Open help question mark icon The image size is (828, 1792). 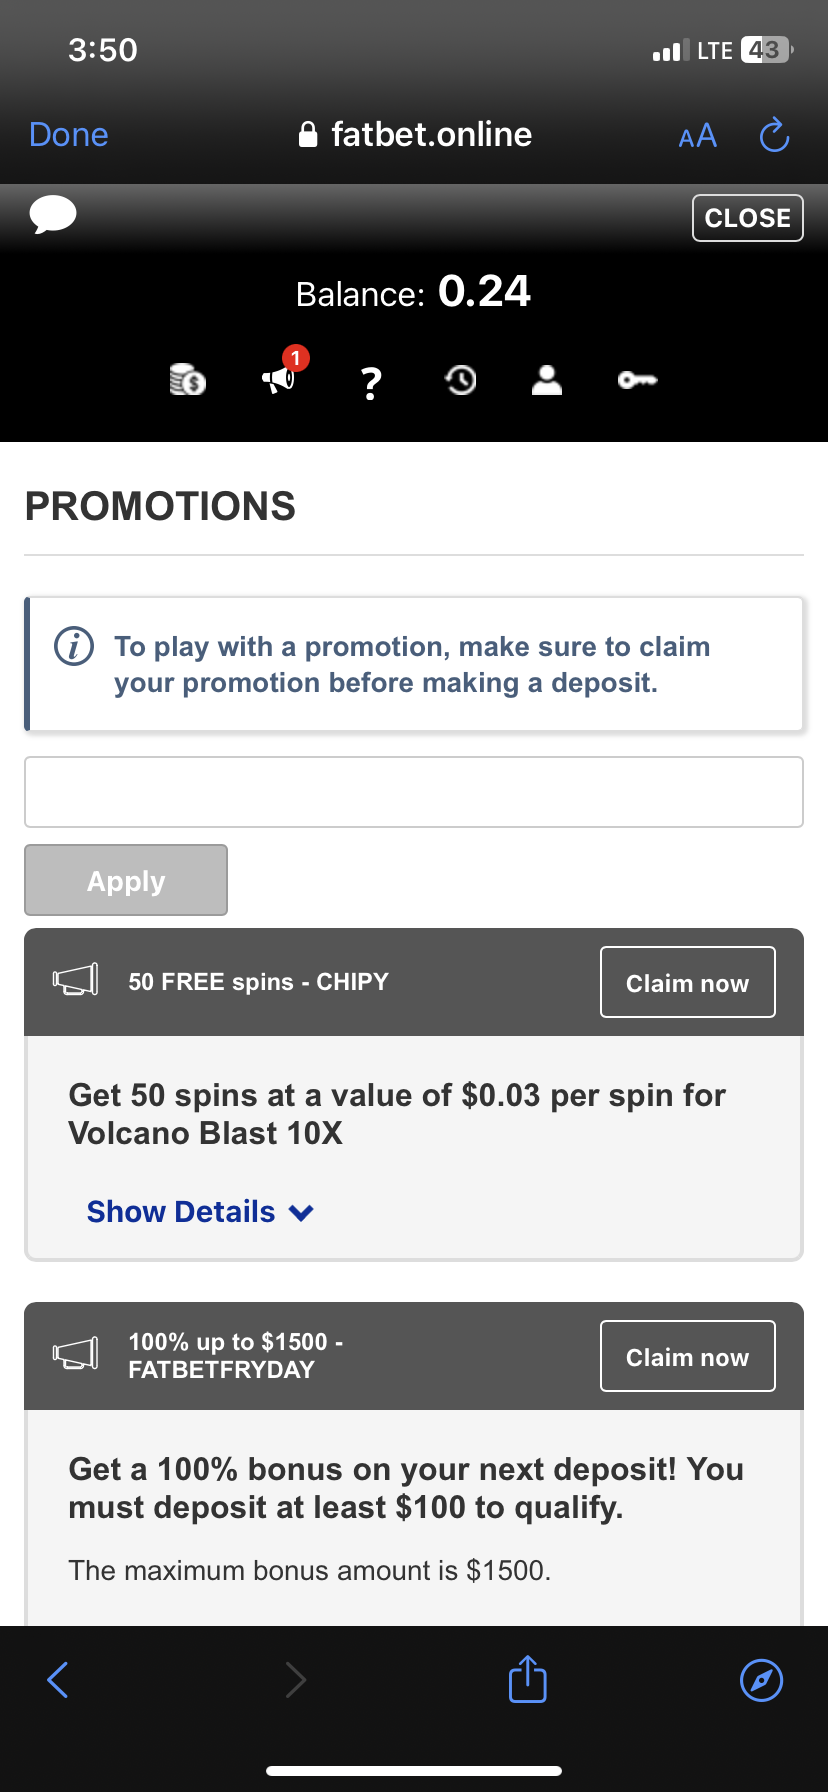coord(371,382)
